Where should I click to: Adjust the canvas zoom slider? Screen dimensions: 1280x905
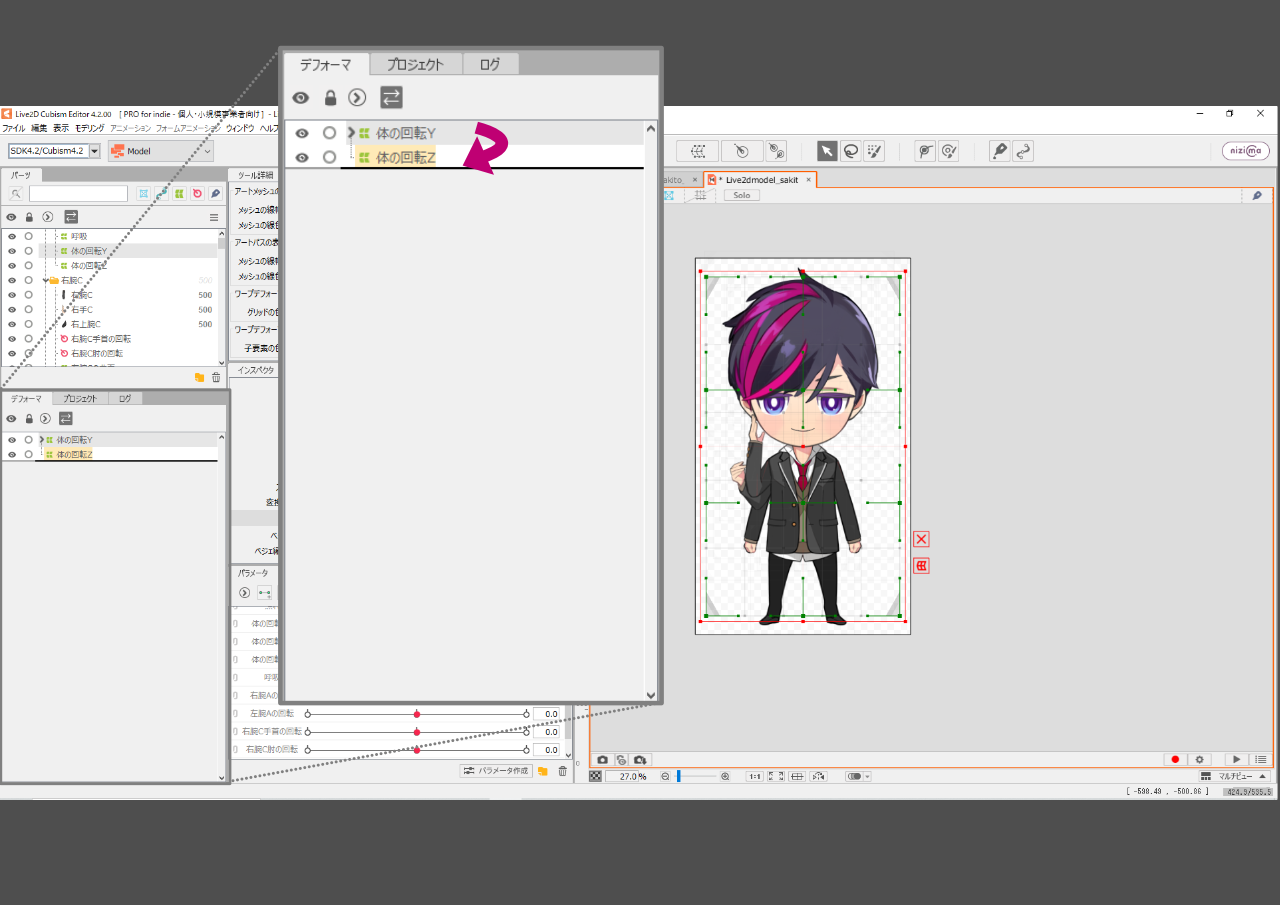696,776
